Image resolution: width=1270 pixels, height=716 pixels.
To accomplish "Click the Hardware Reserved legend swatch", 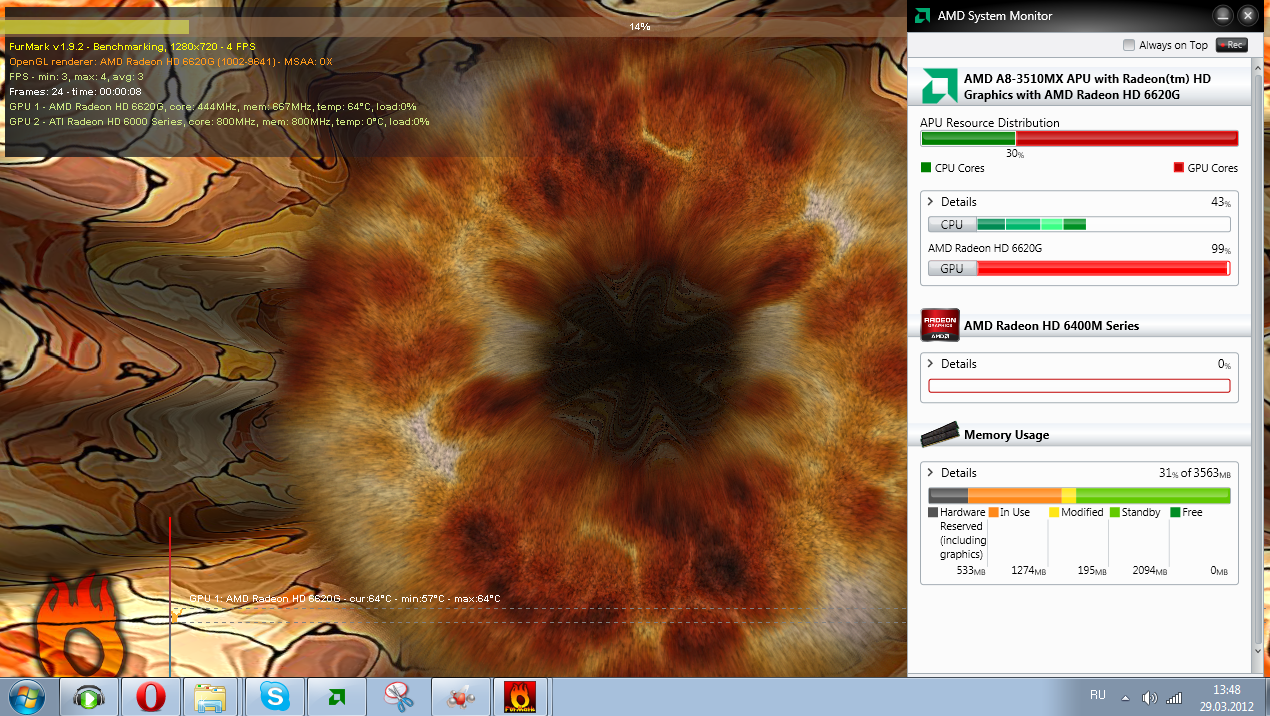I will (933, 512).
